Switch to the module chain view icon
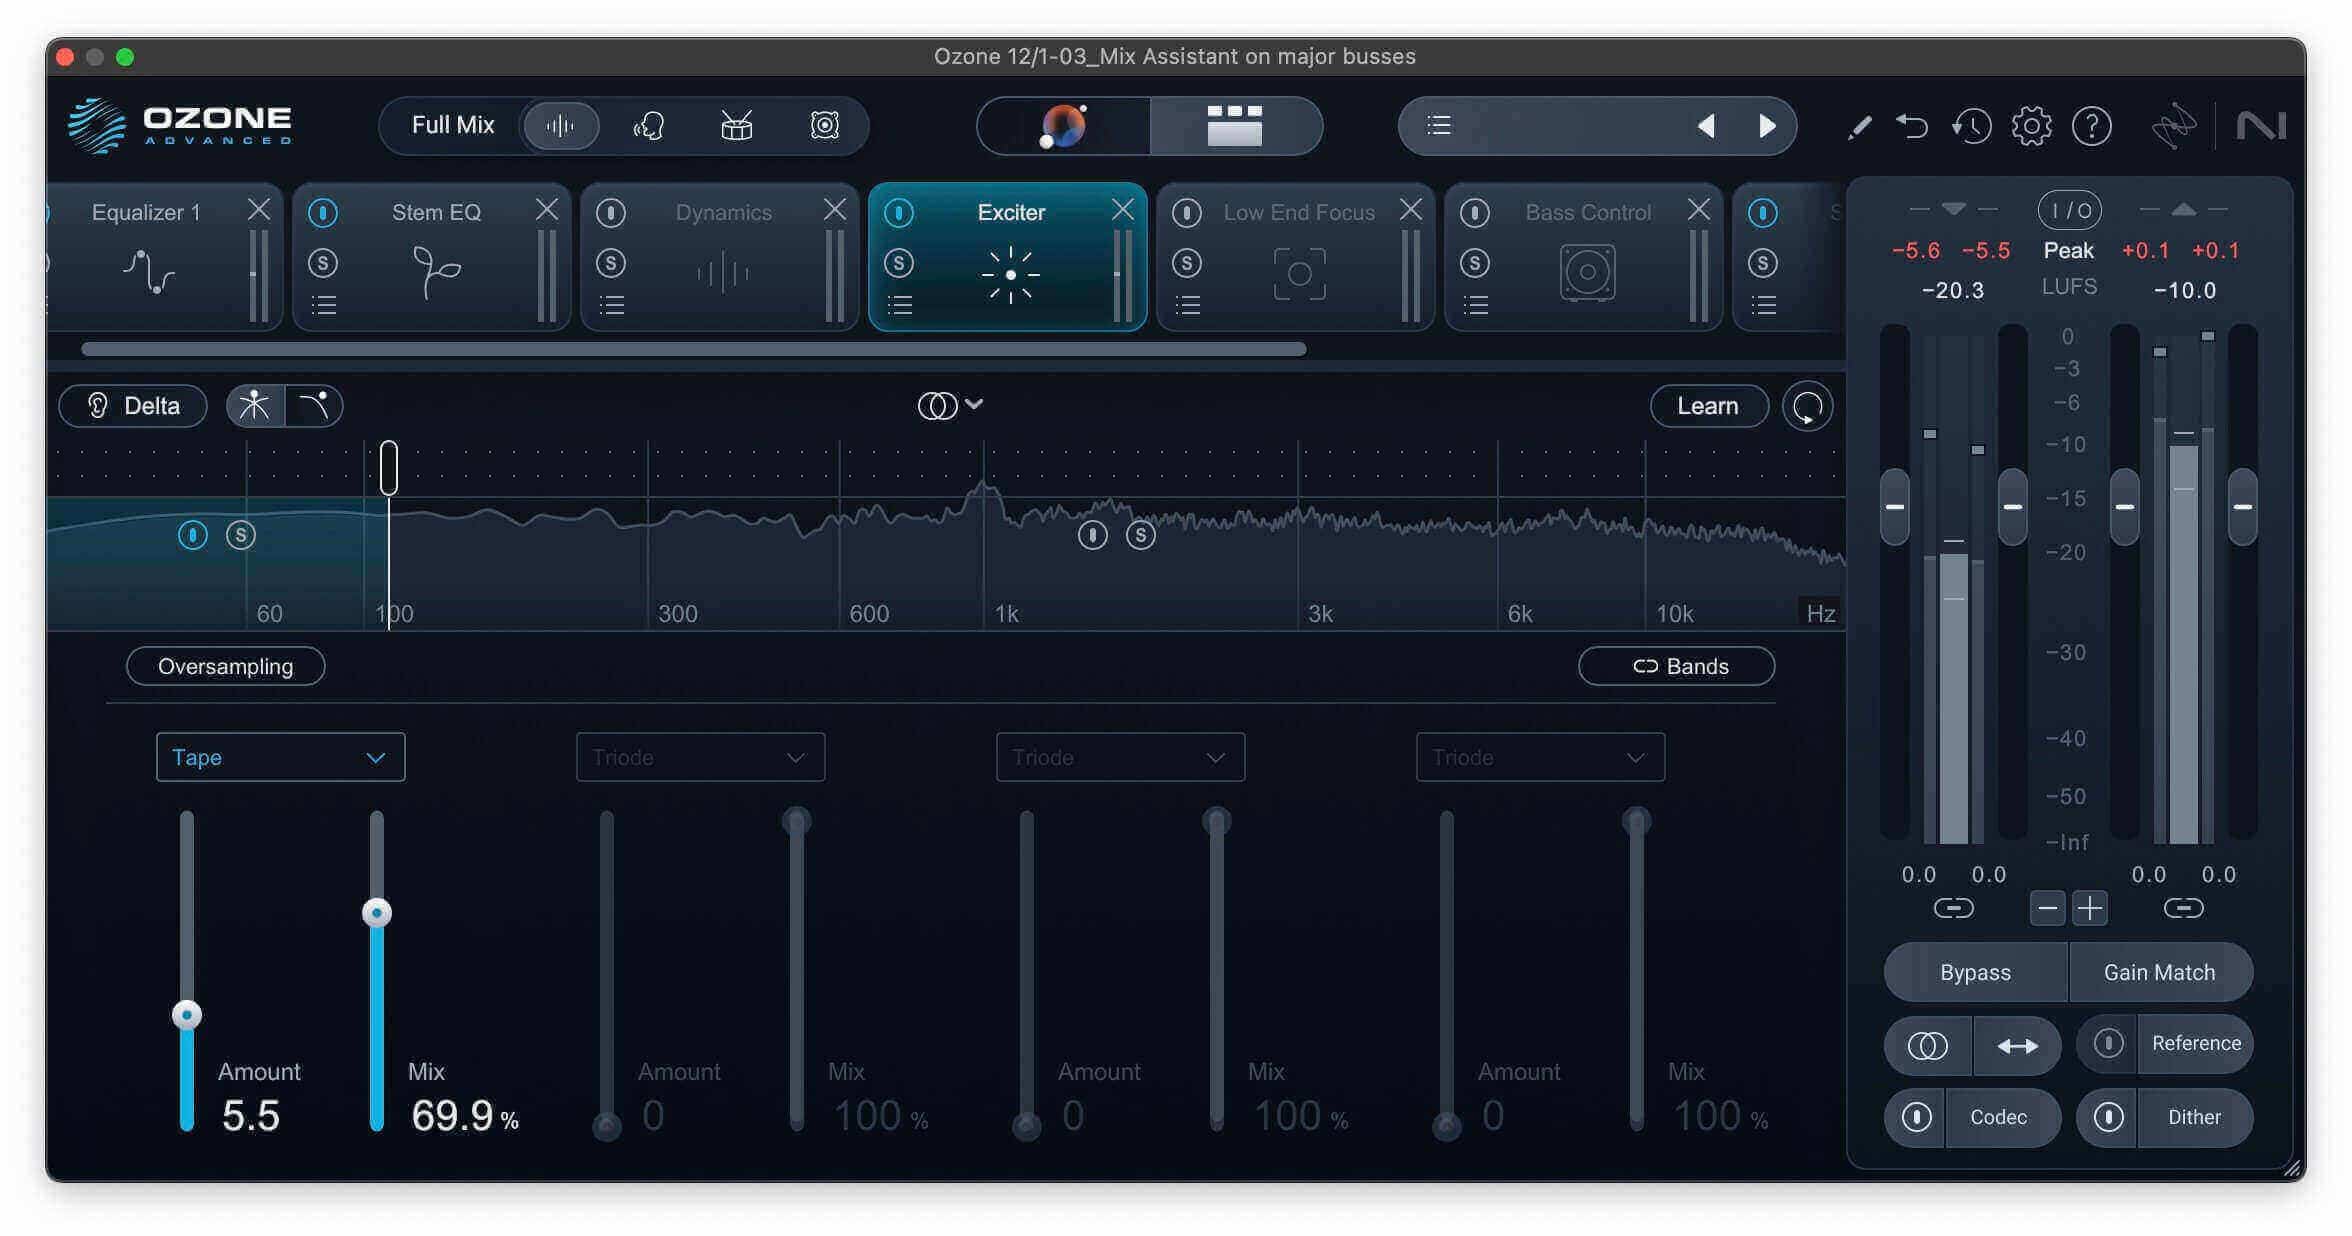The image size is (2352, 1236). click(1235, 126)
